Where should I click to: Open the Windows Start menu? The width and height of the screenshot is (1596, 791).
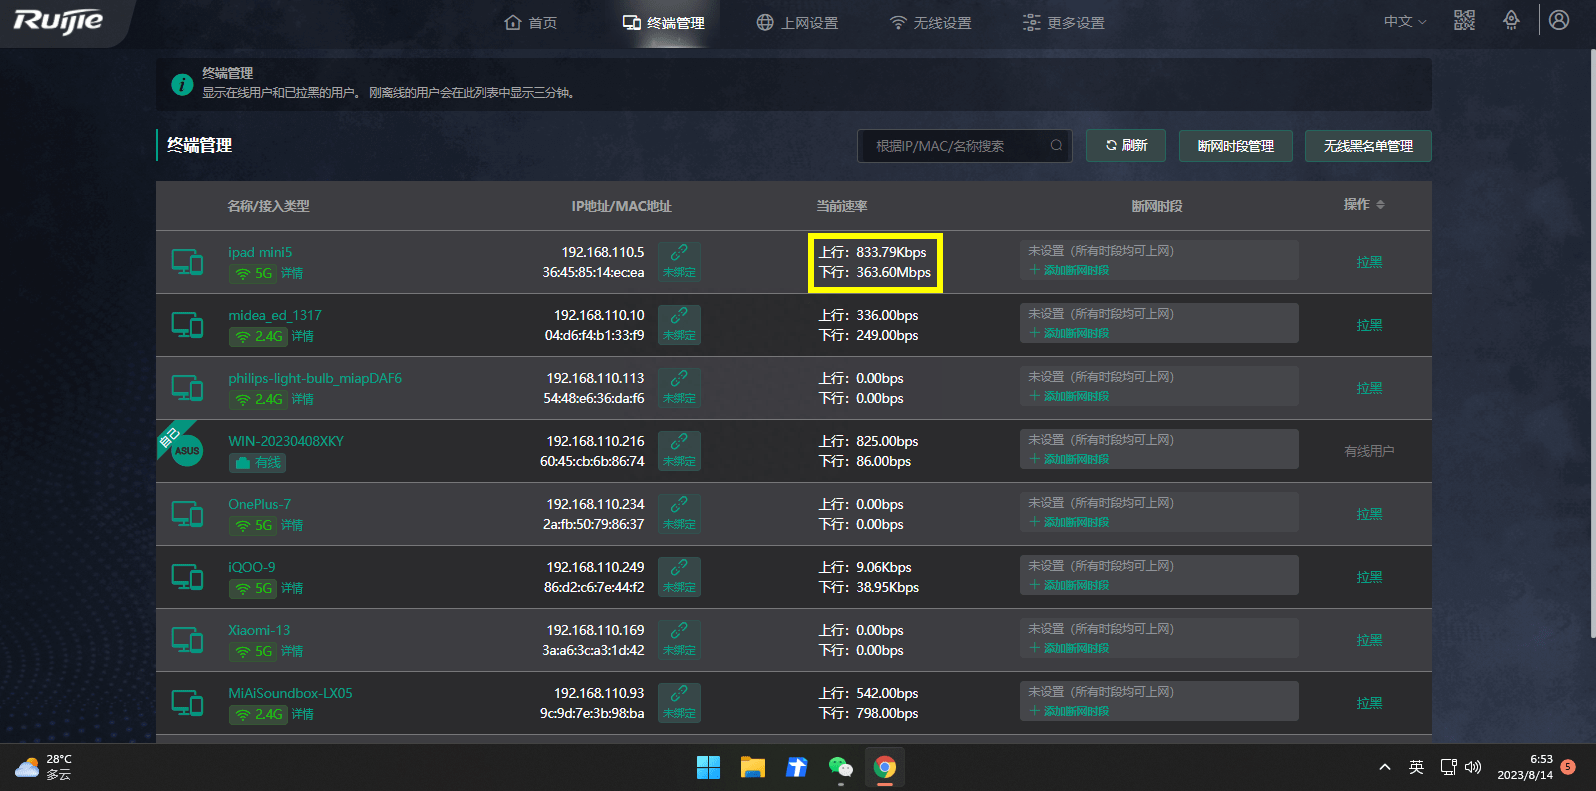pyautogui.click(x=708, y=767)
